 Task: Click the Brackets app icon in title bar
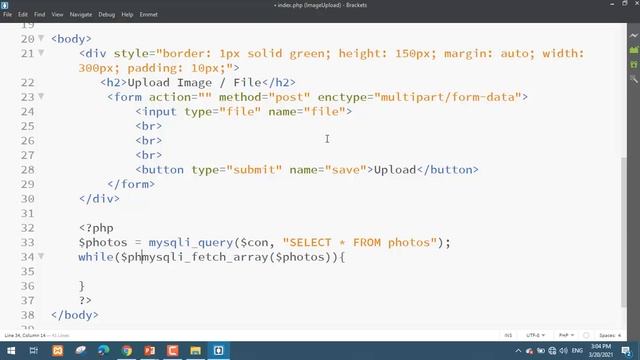click(x=4, y=5)
